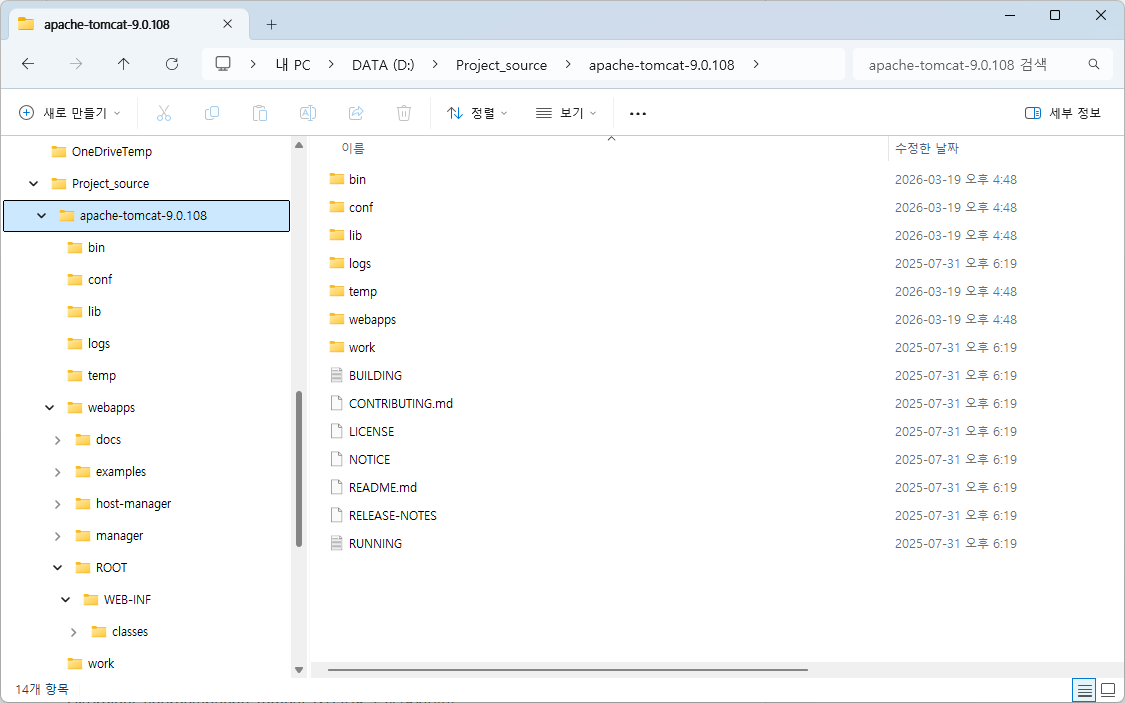
Task: Click the search magnifier icon
Action: tap(1094, 64)
